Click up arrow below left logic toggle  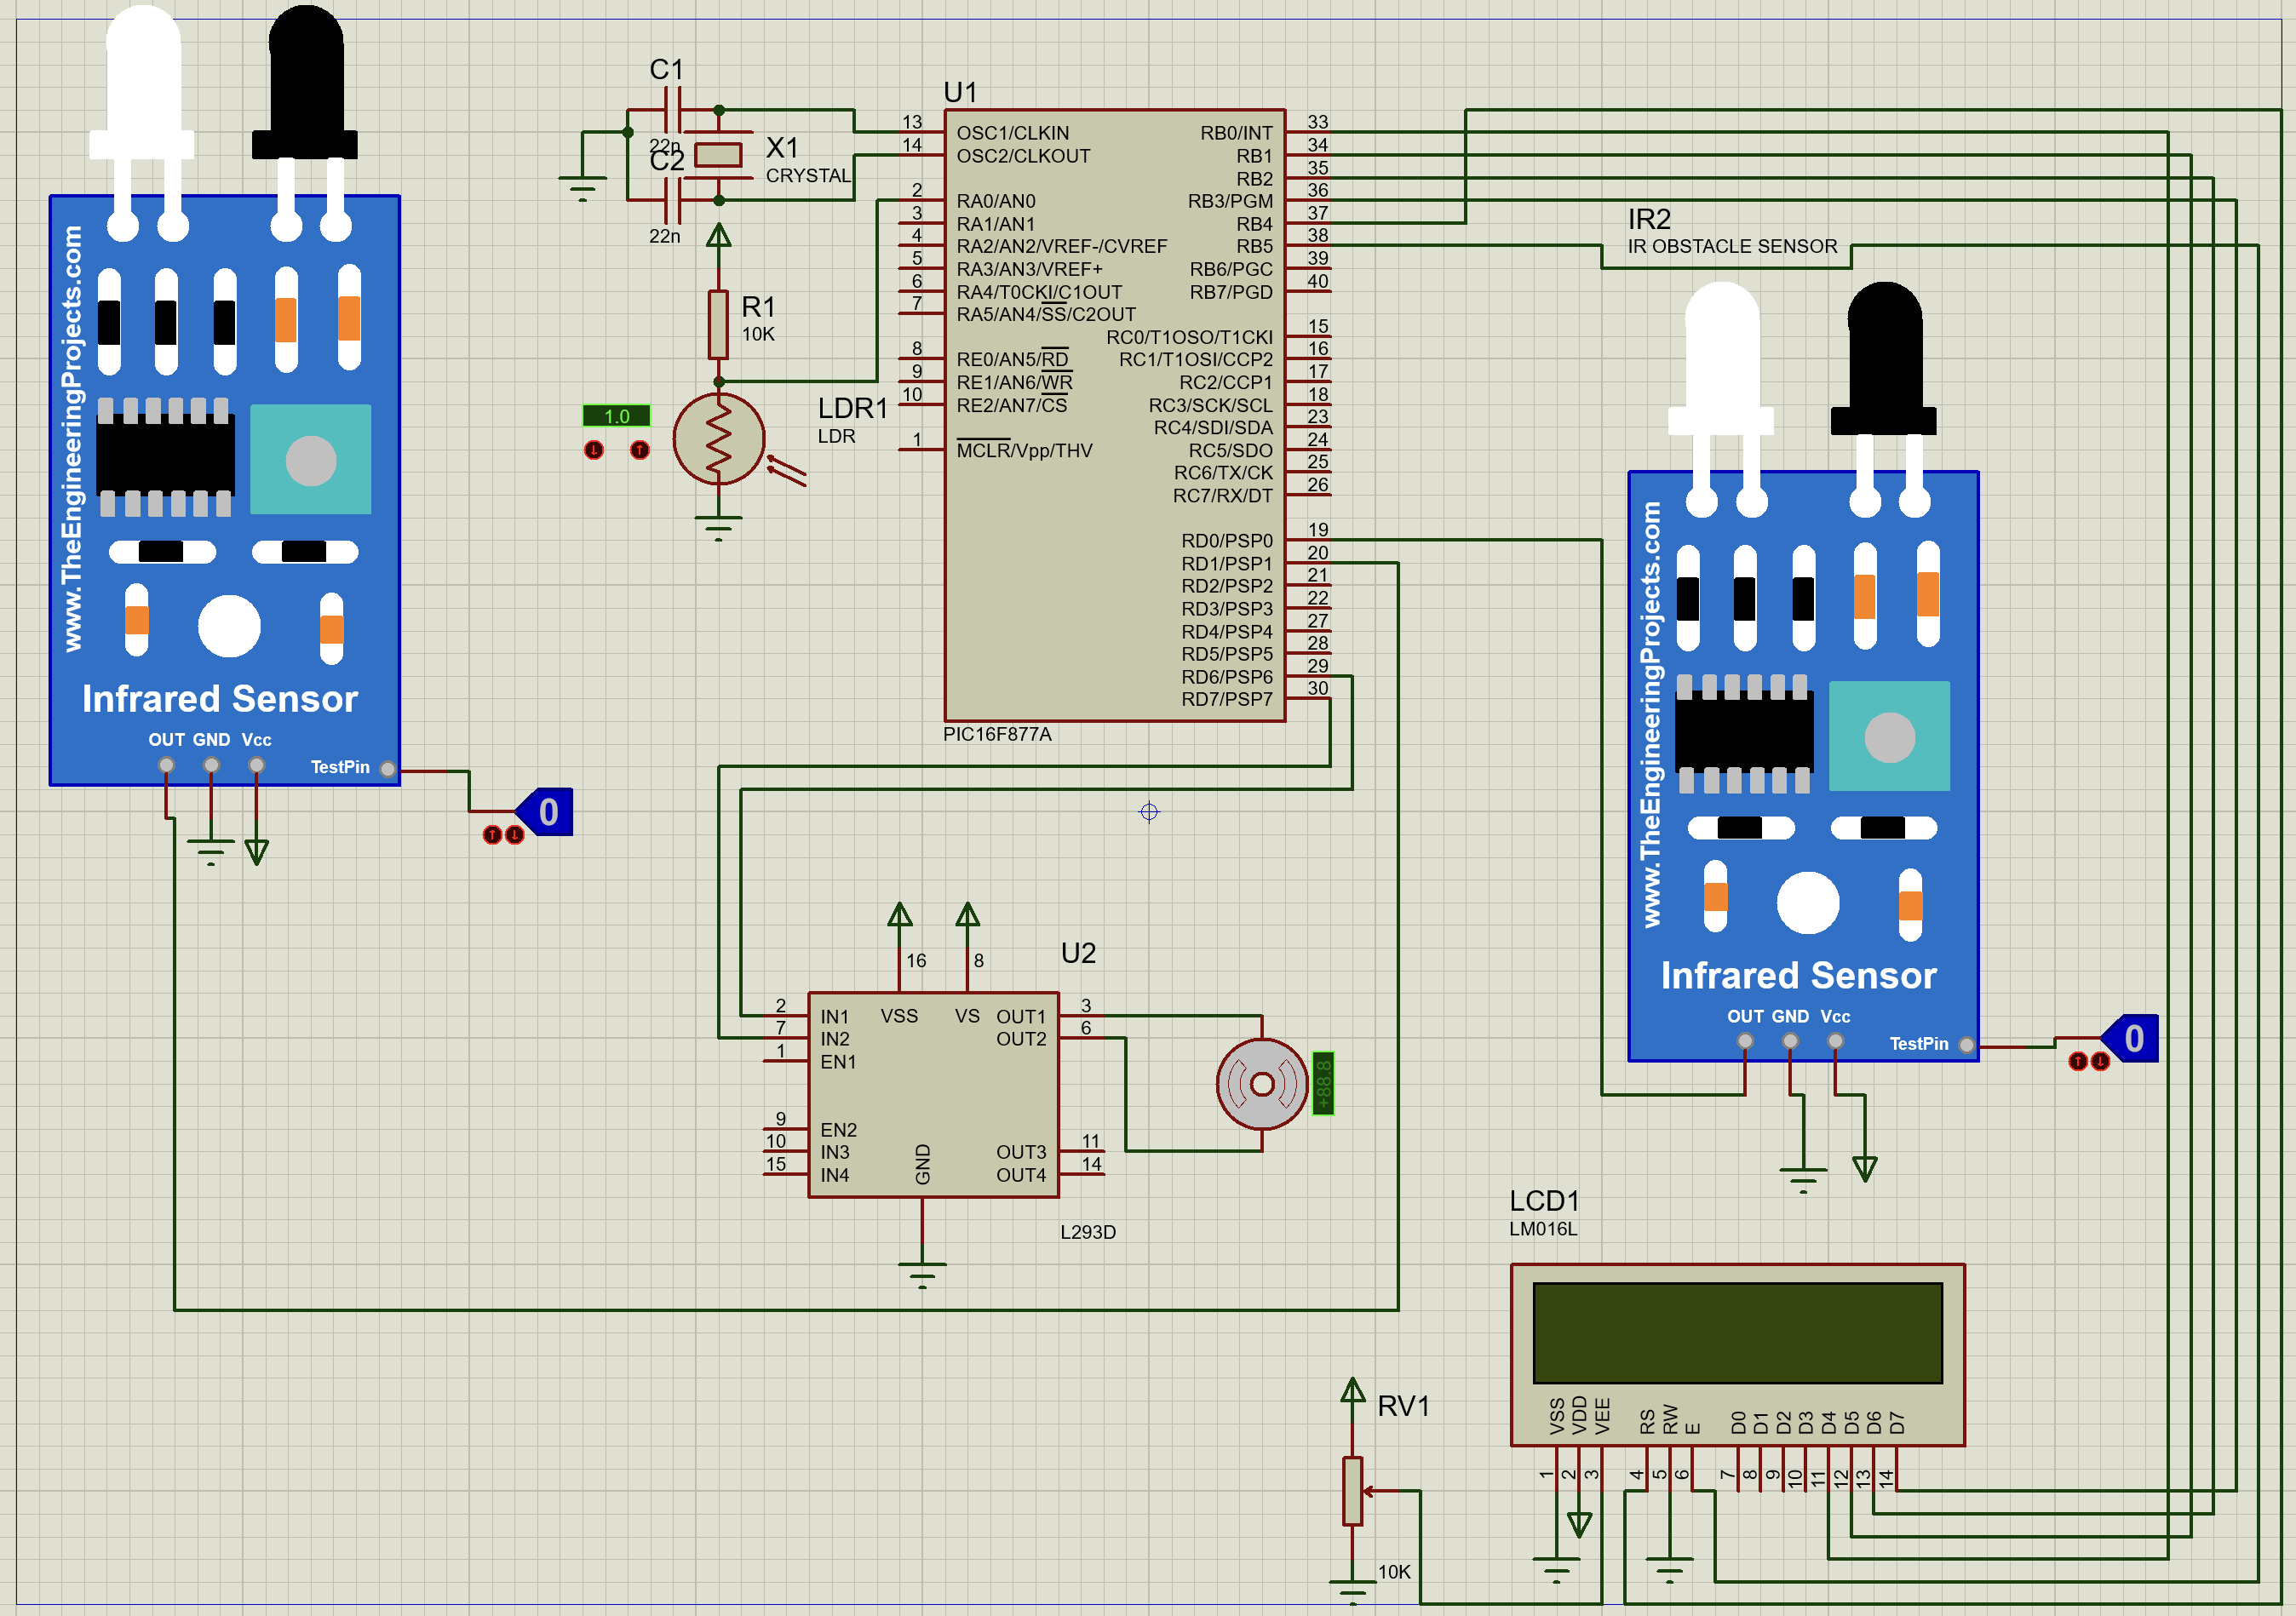coord(493,835)
